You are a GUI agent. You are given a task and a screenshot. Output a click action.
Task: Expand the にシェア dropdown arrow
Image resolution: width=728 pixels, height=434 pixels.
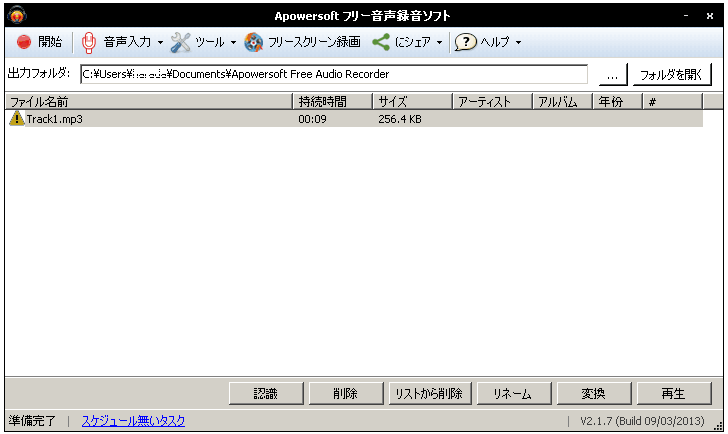pos(439,43)
